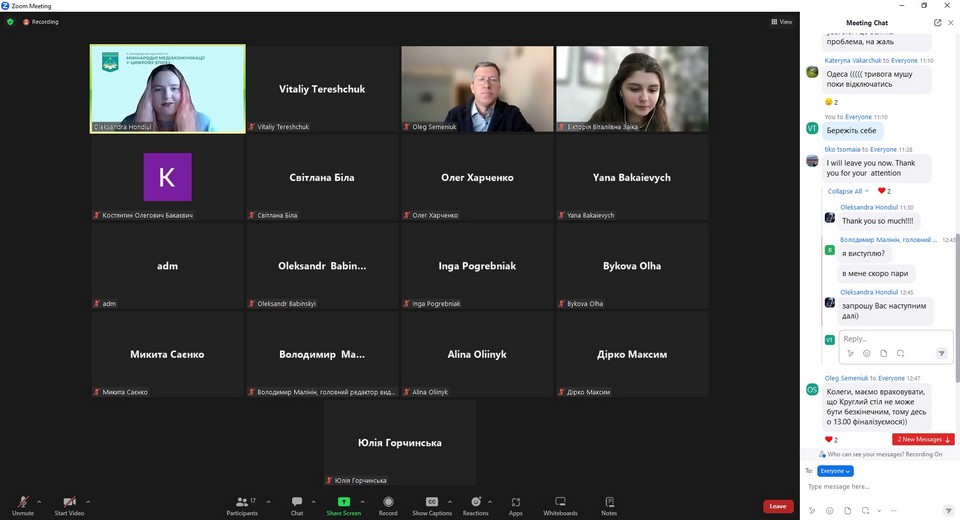Image resolution: width=960 pixels, height=520 pixels.
Task: Open the View layout menu
Action: pyautogui.click(x=781, y=21)
